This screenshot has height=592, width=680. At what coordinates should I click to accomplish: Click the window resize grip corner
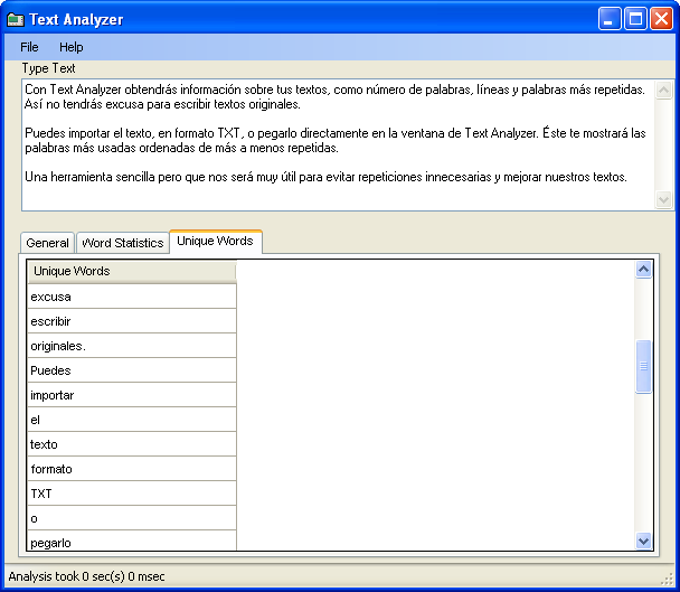667,579
